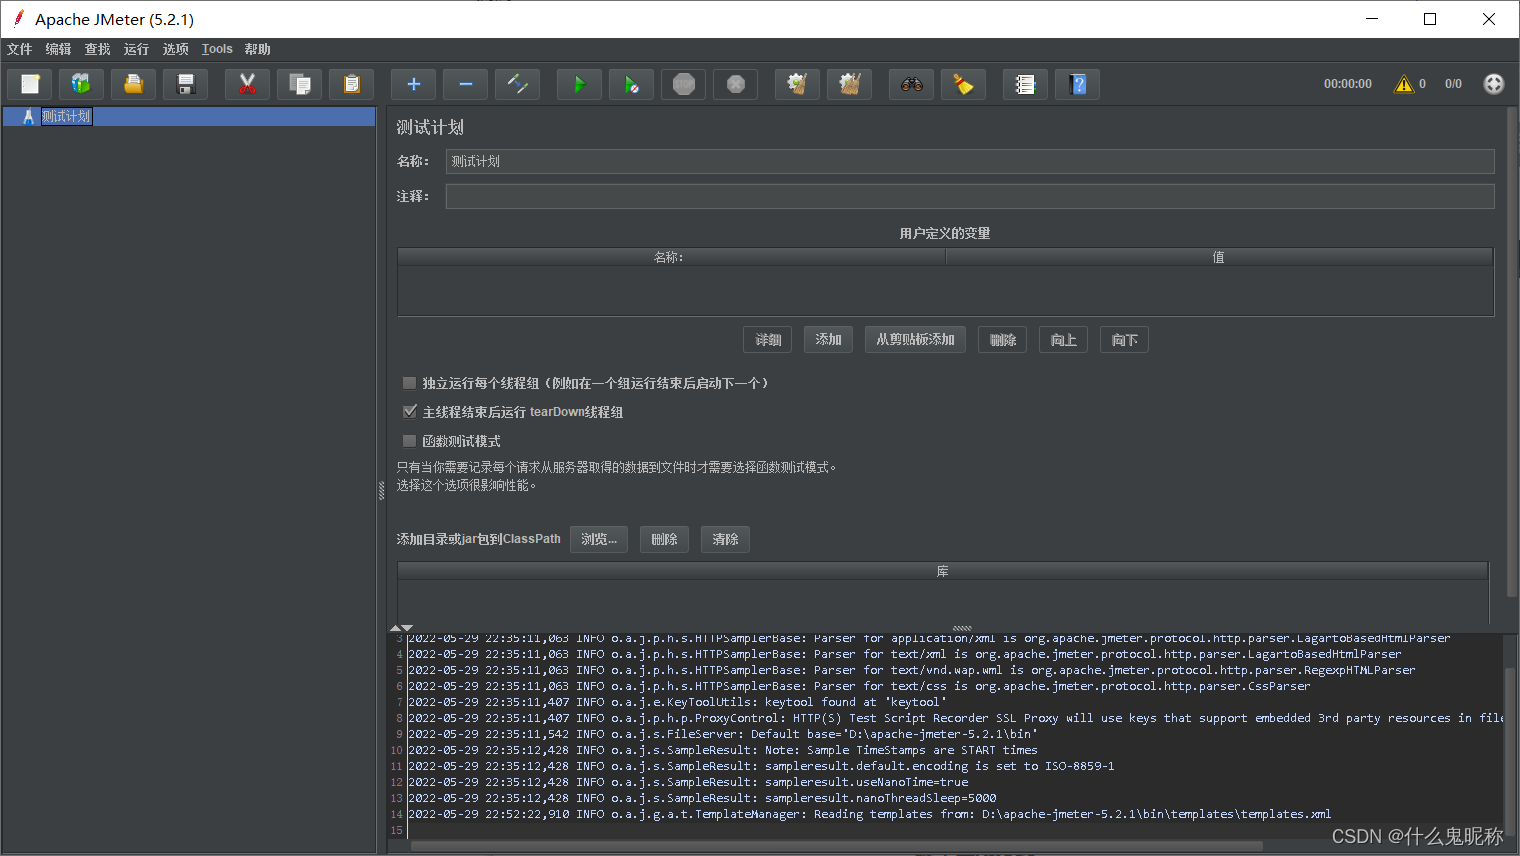This screenshot has width=1520, height=856.
Task: Click the 00:00:00 elapsed time indicator
Action: pos(1348,84)
